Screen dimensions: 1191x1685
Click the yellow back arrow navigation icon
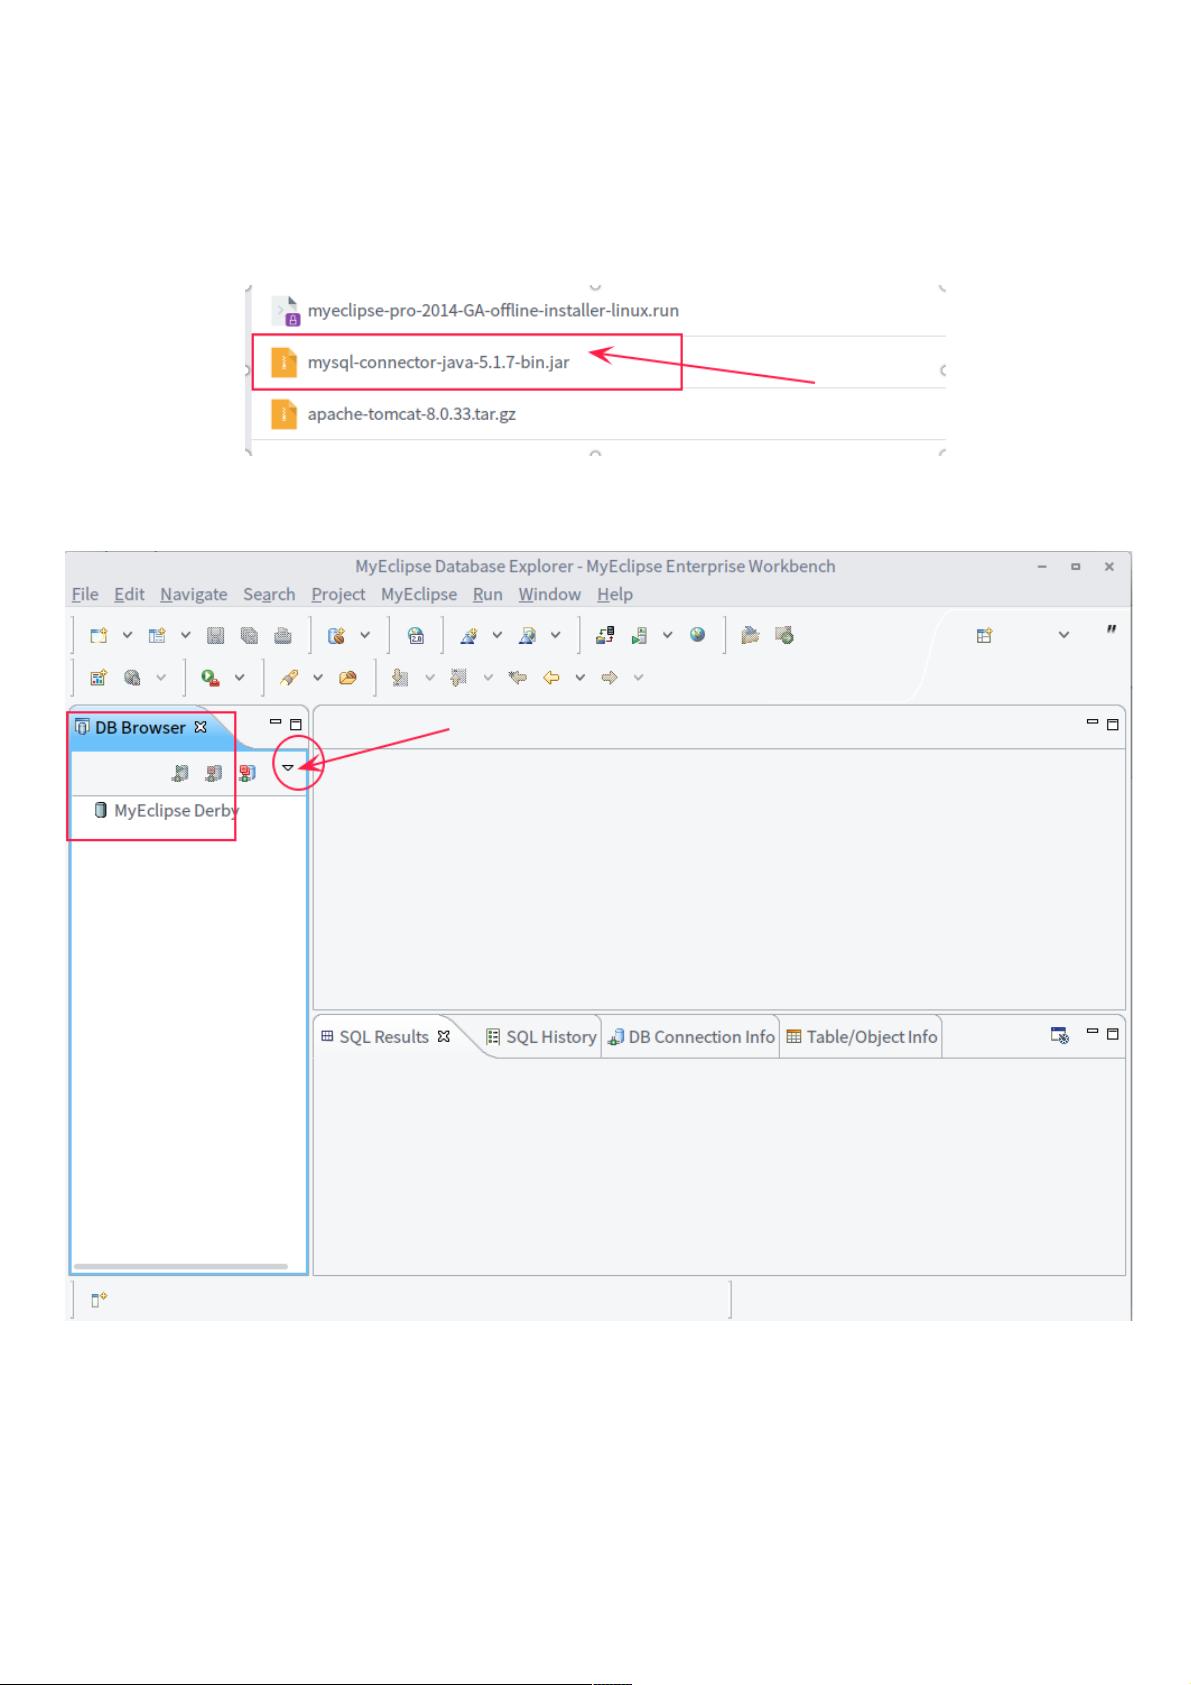click(550, 678)
